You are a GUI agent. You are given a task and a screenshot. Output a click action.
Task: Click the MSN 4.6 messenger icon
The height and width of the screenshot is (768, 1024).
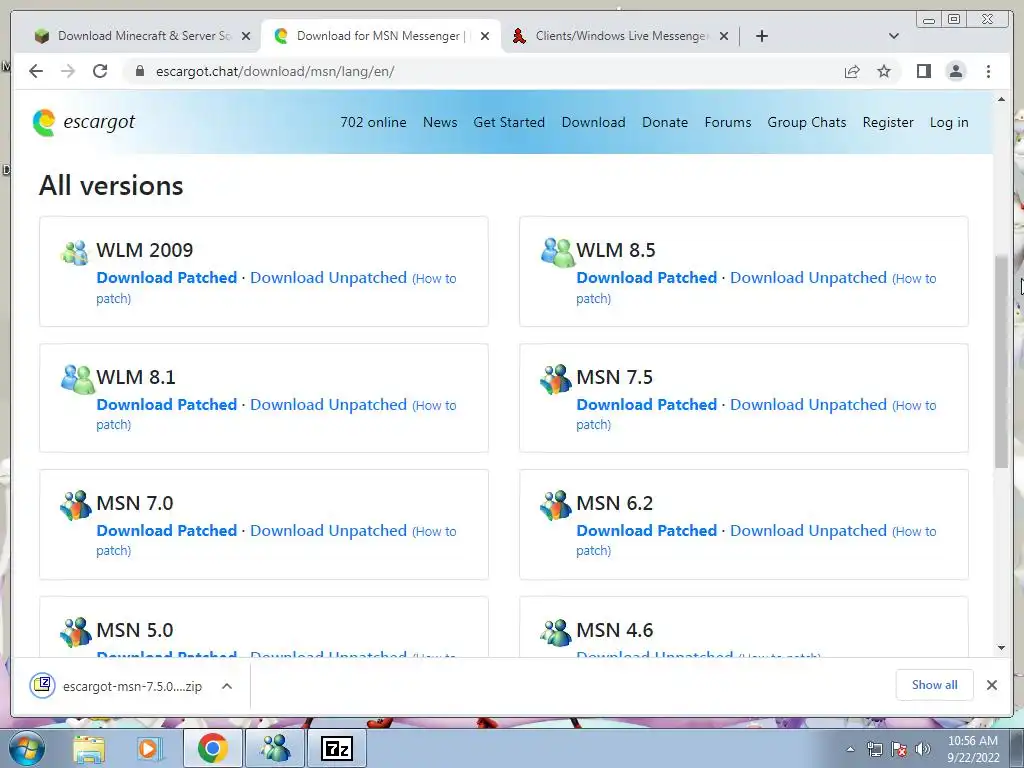click(x=556, y=632)
